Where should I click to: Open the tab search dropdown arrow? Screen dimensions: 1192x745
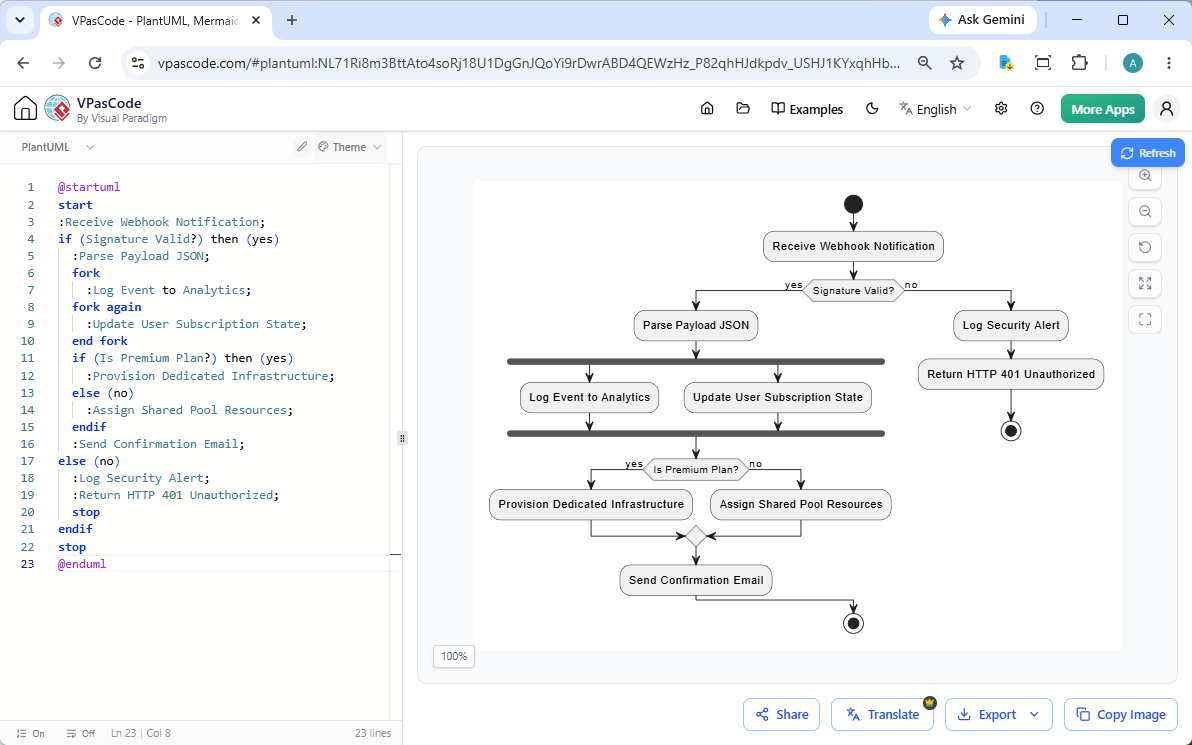pyautogui.click(x=20, y=20)
